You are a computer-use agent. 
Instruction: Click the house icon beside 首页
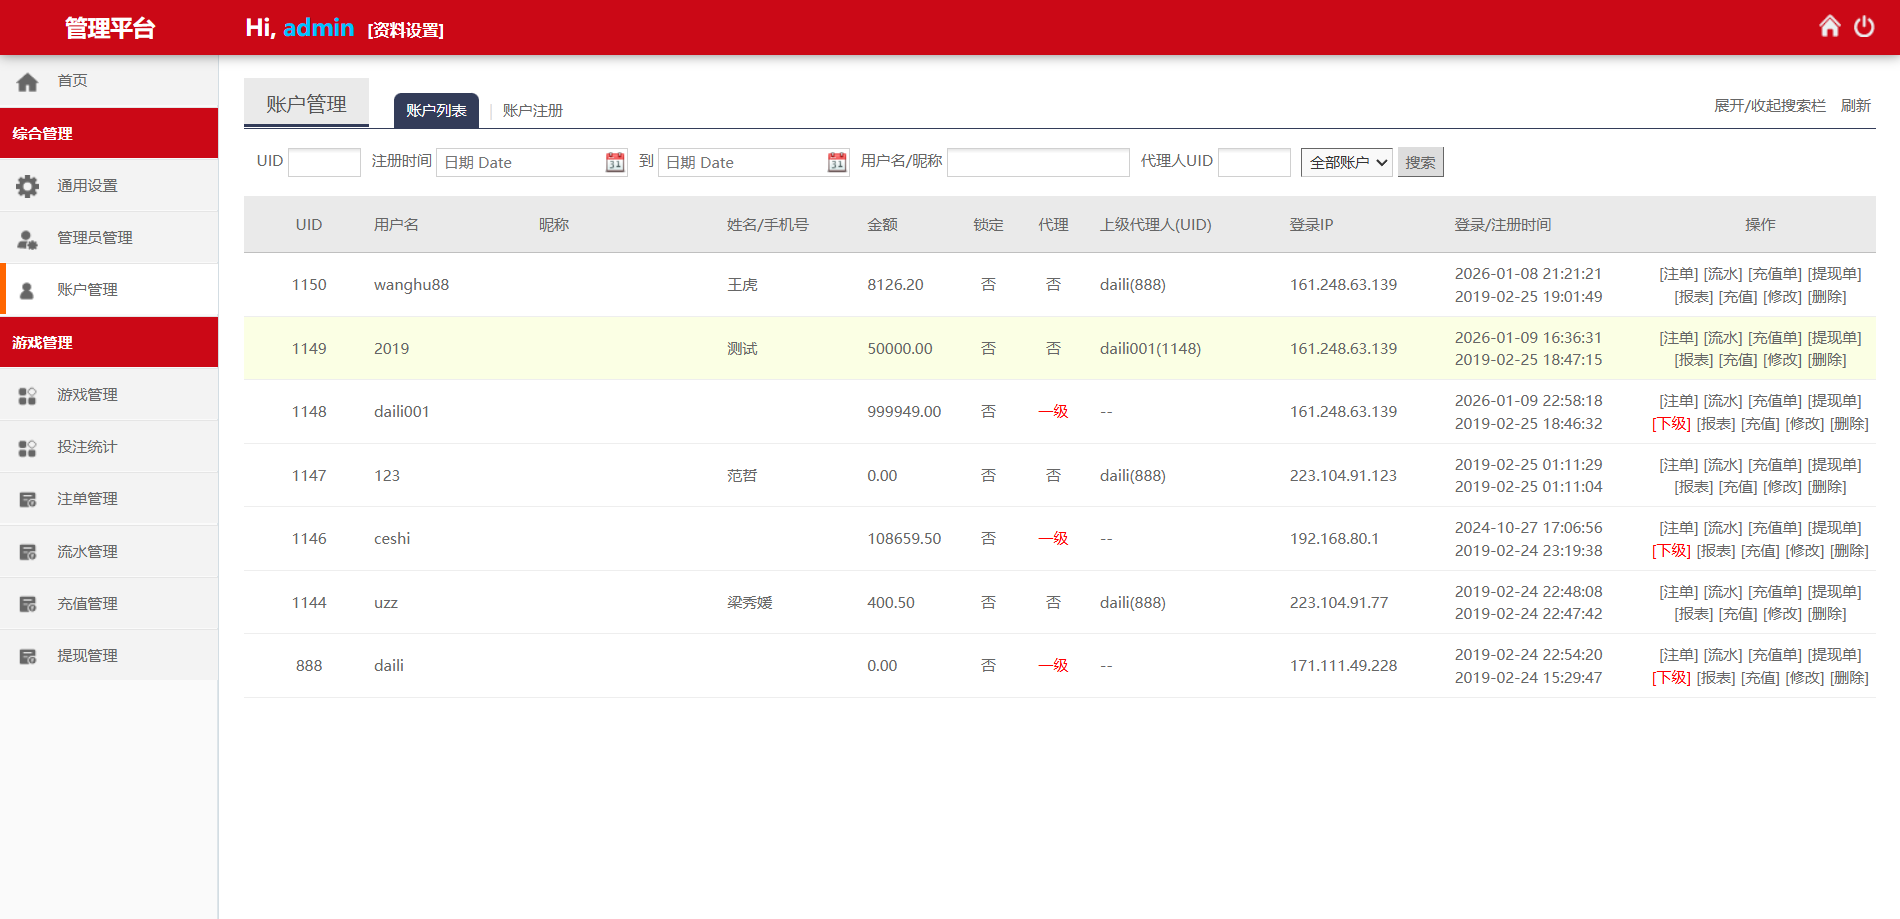pyautogui.click(x=28, y=81)
